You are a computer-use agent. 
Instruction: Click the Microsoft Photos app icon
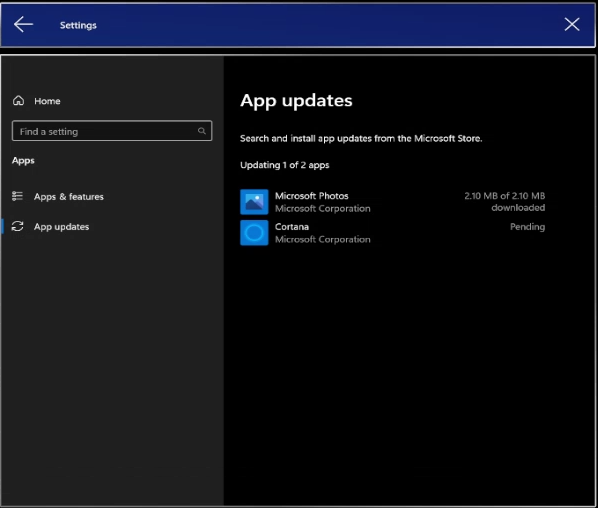tap(254, 202)
